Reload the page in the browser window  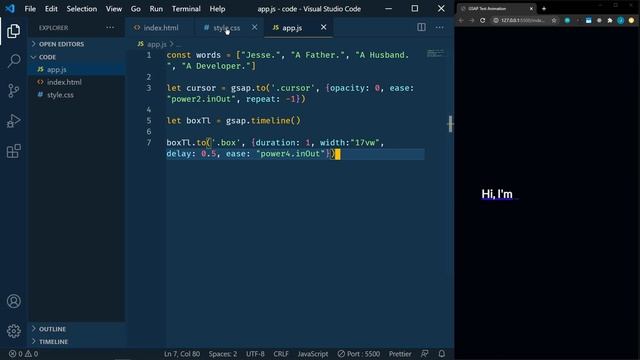(482, 20)
